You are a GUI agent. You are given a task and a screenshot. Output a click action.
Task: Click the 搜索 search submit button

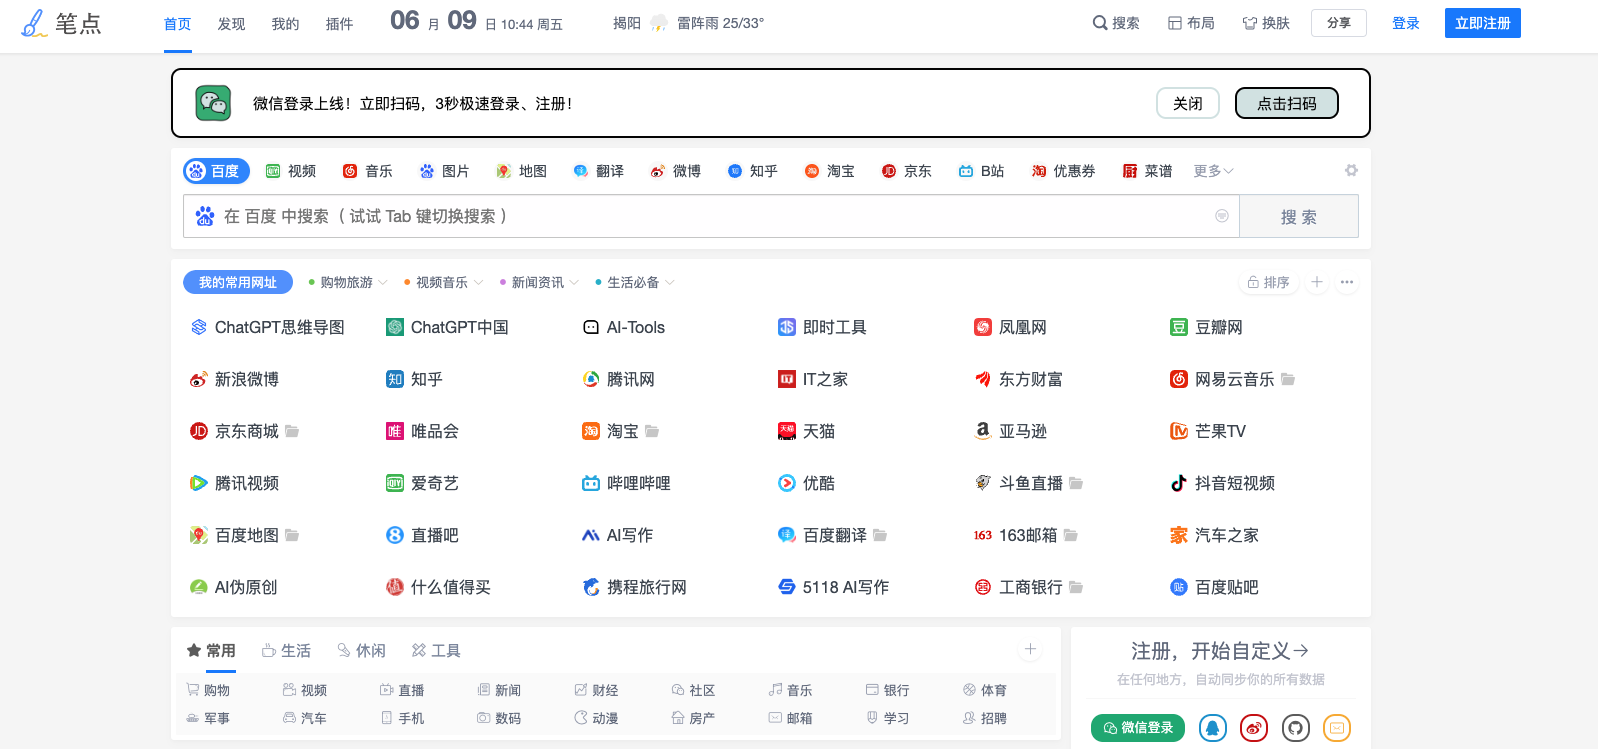tap(1299, 216)
